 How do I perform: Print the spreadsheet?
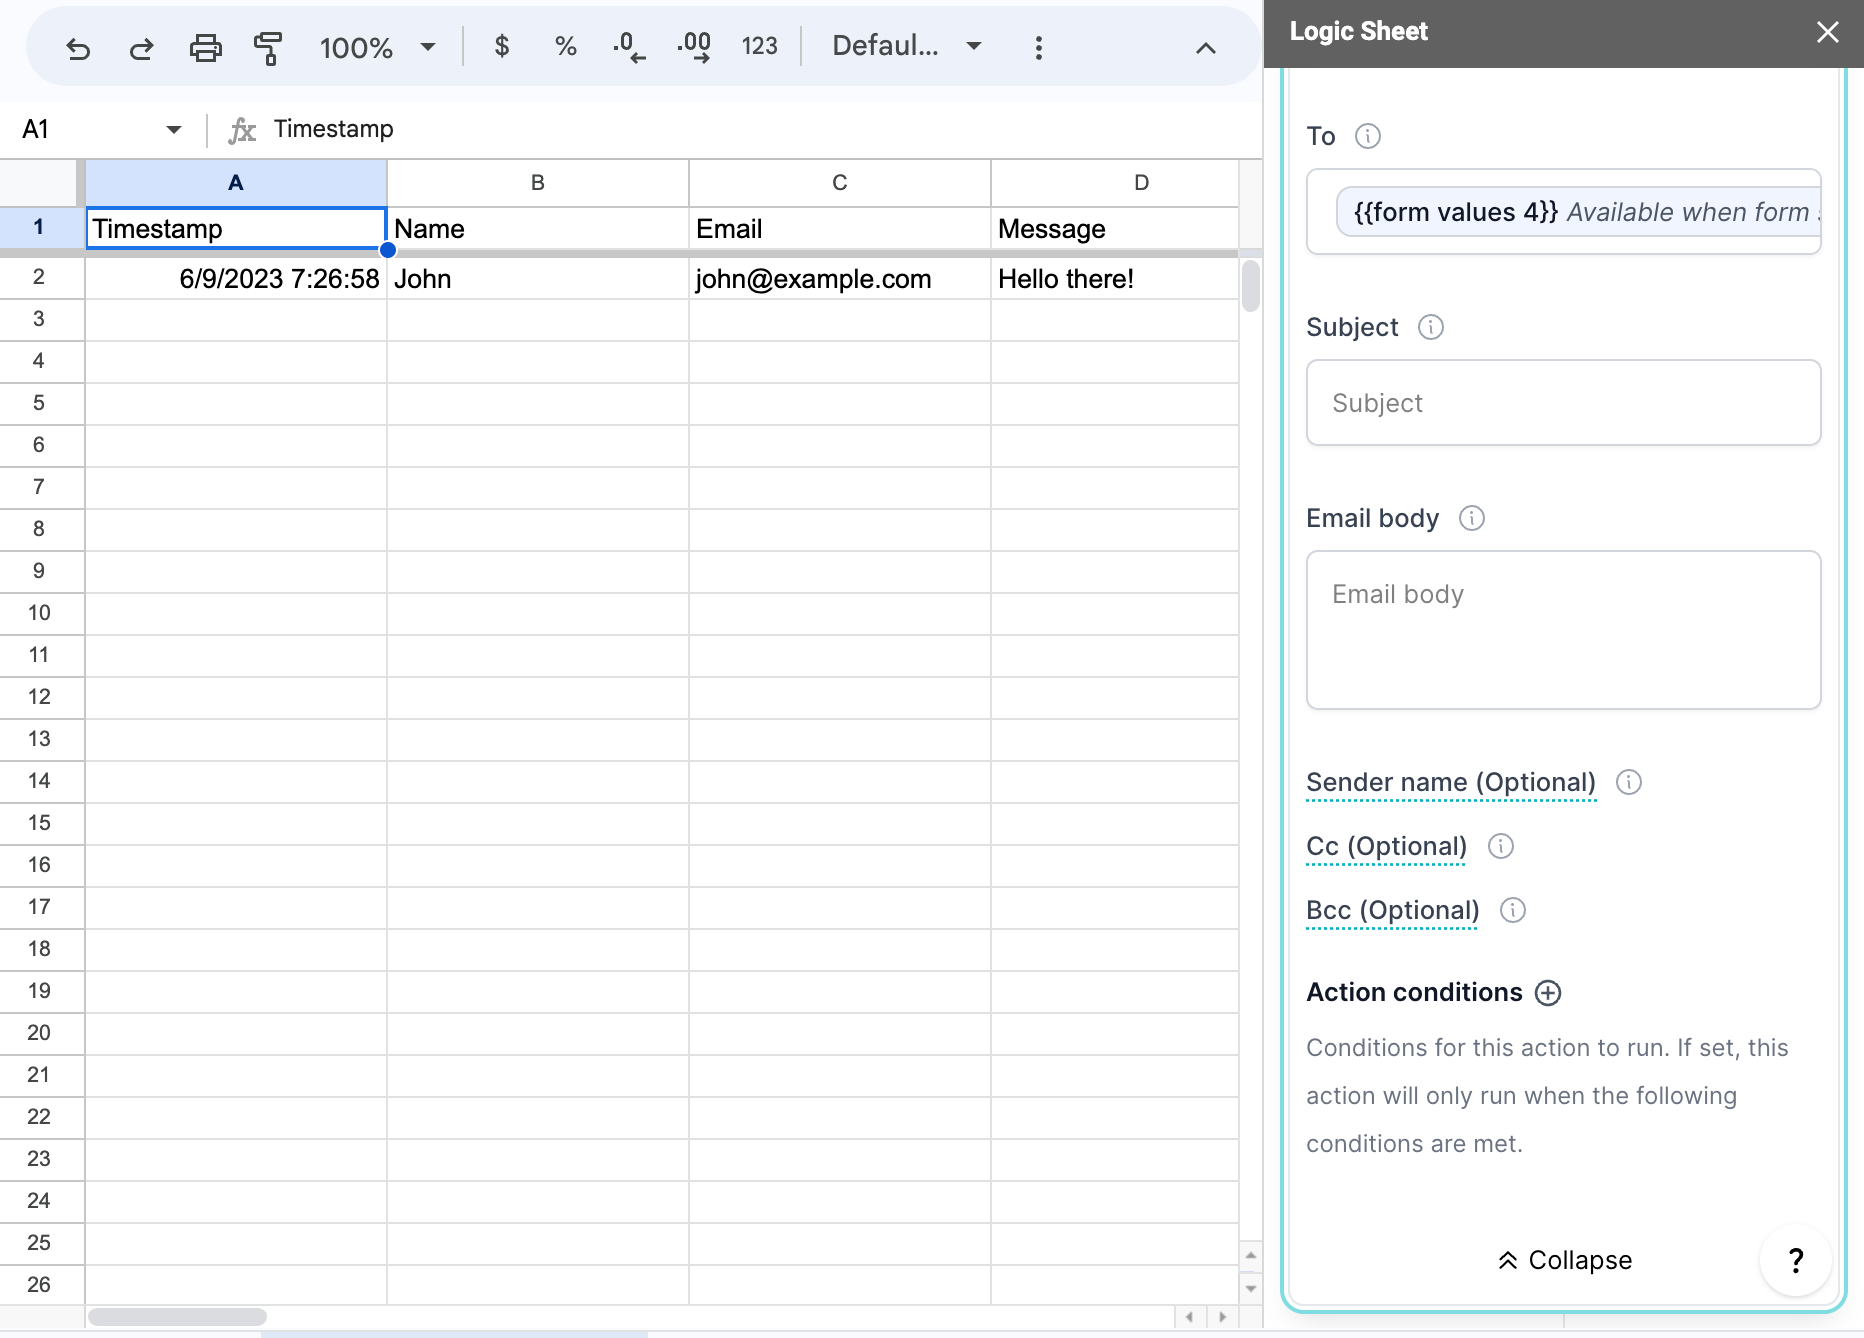point(205,47)
